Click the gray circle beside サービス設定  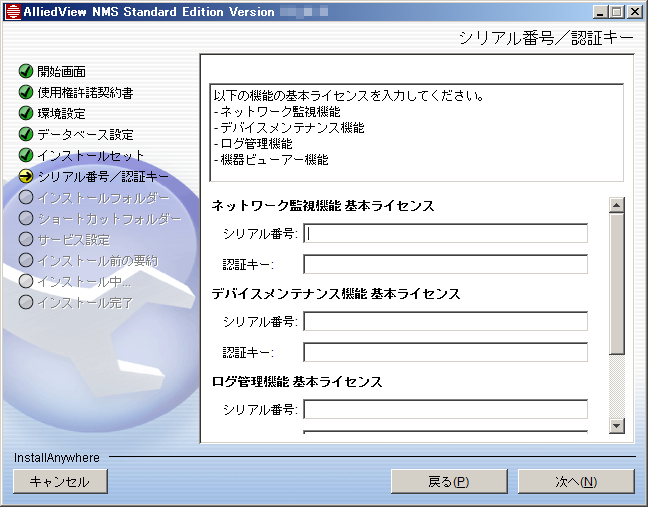(x=26, y=239)
